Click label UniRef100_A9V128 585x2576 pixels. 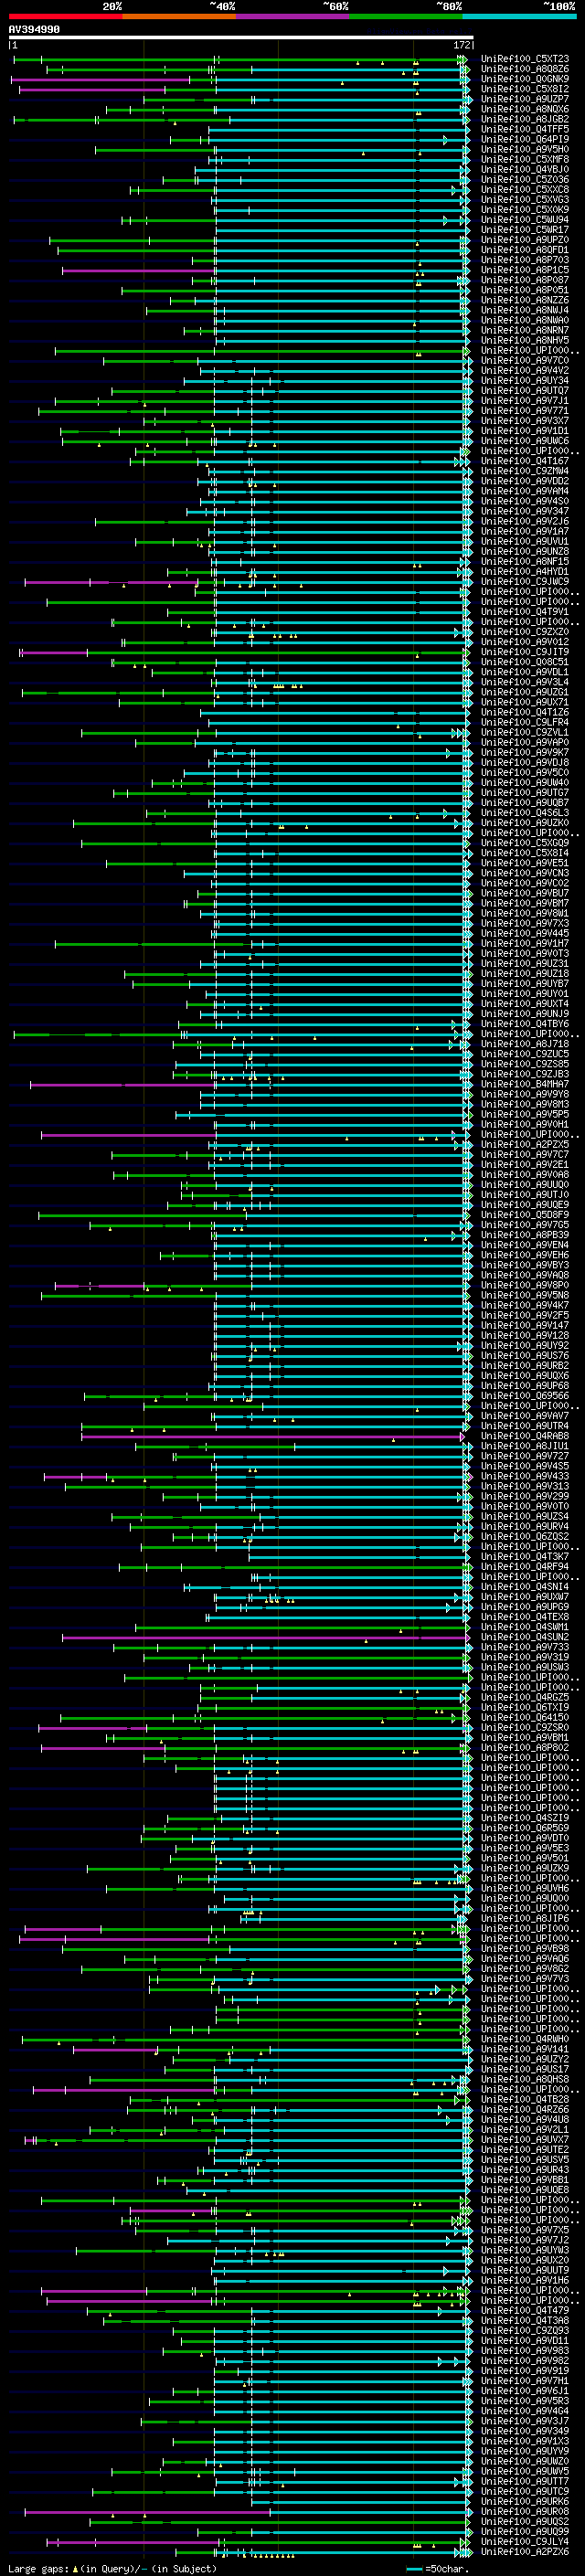click(525, 1336)
